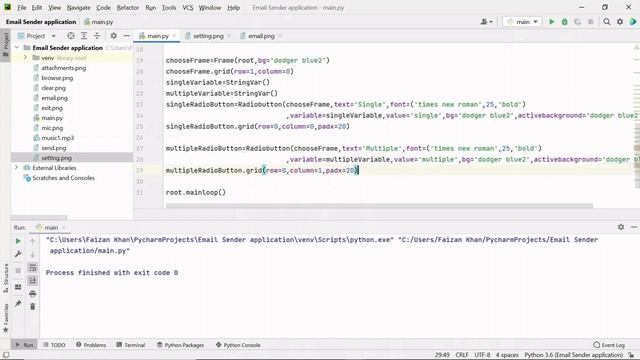Expand External Libraries node

point(17,168)
